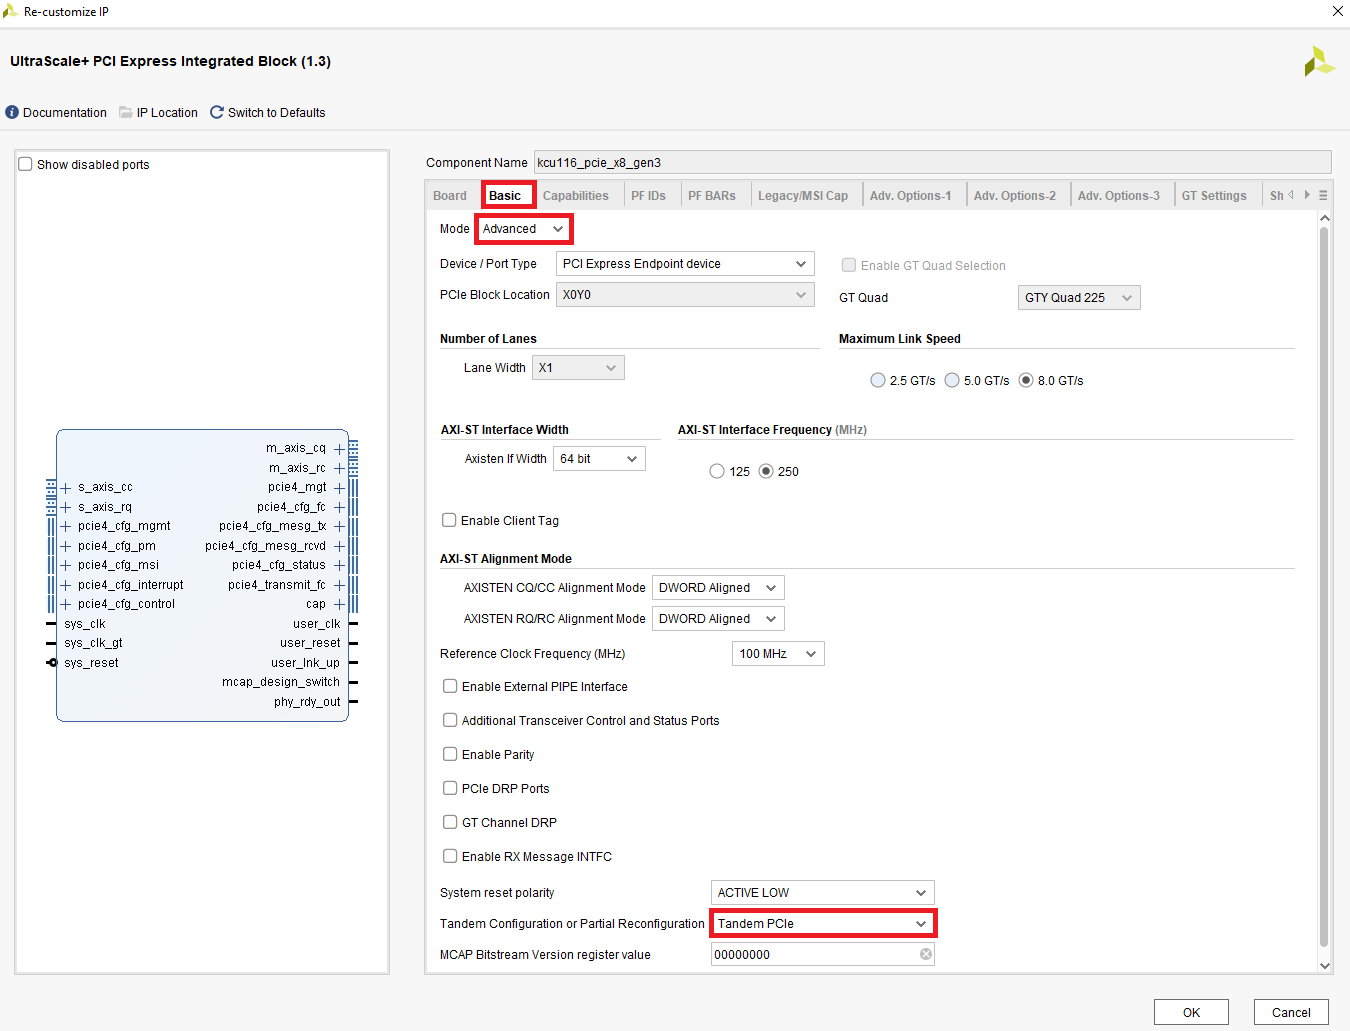Expand the pcie4_mgt port plus icon
The image size is (1350, 1031).
point(339,488)
